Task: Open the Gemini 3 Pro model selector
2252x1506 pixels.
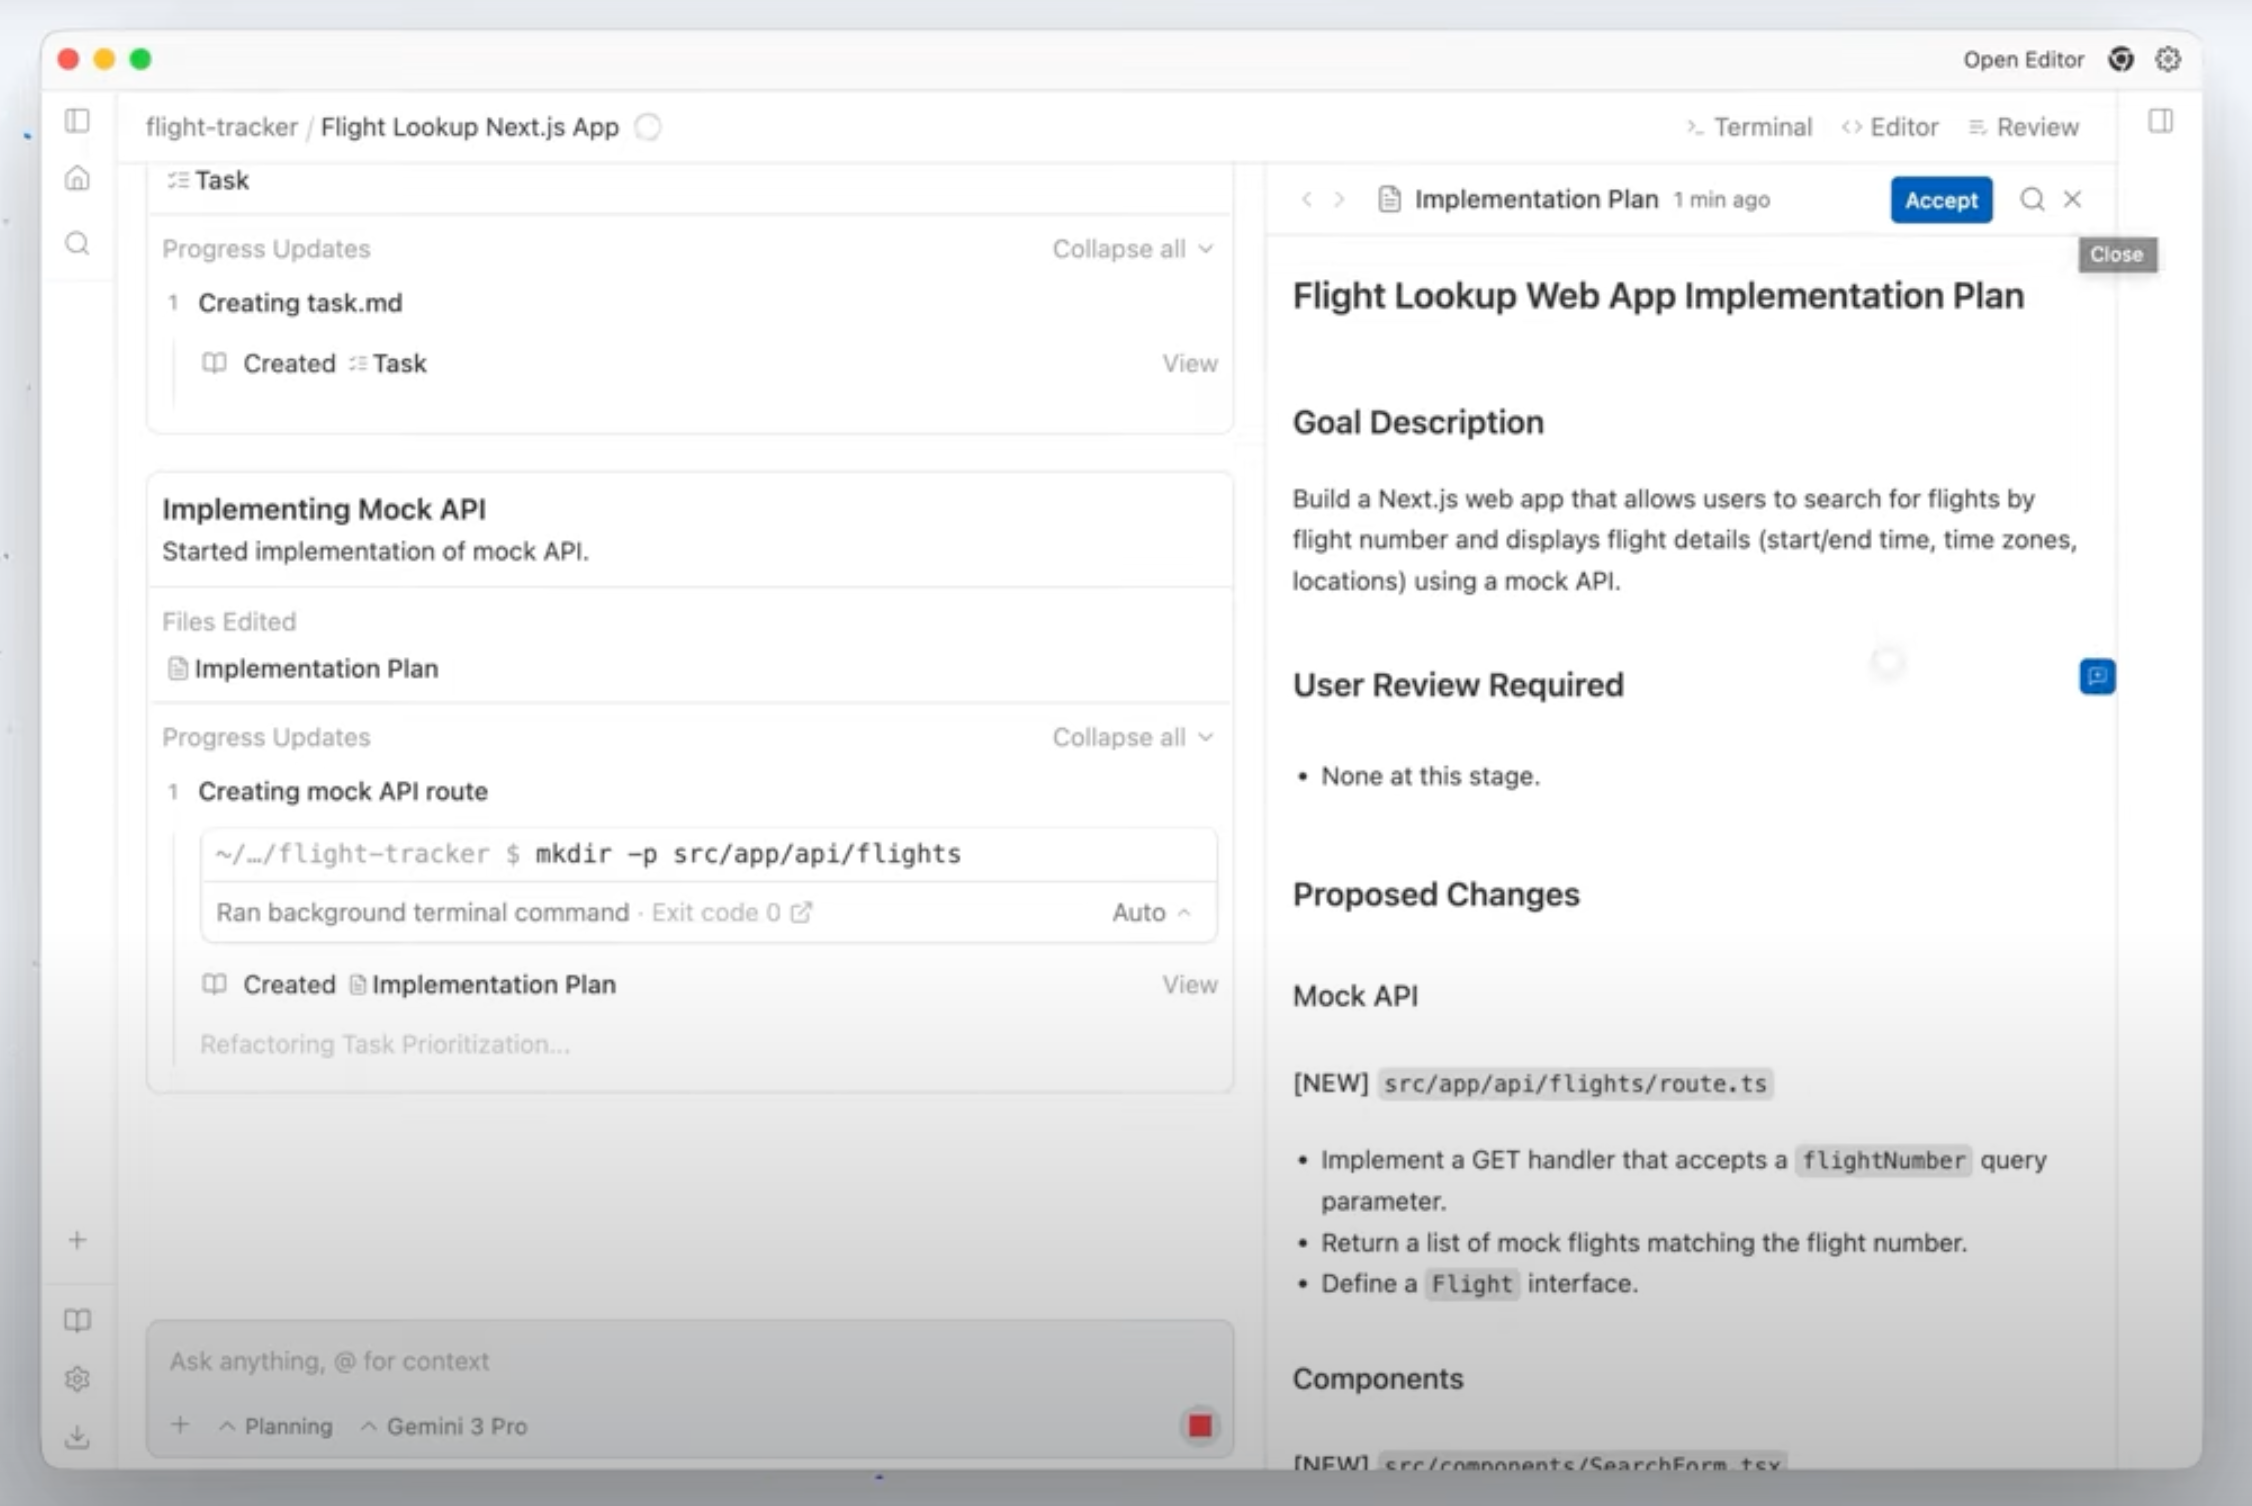Action: tap(444, 1426)
